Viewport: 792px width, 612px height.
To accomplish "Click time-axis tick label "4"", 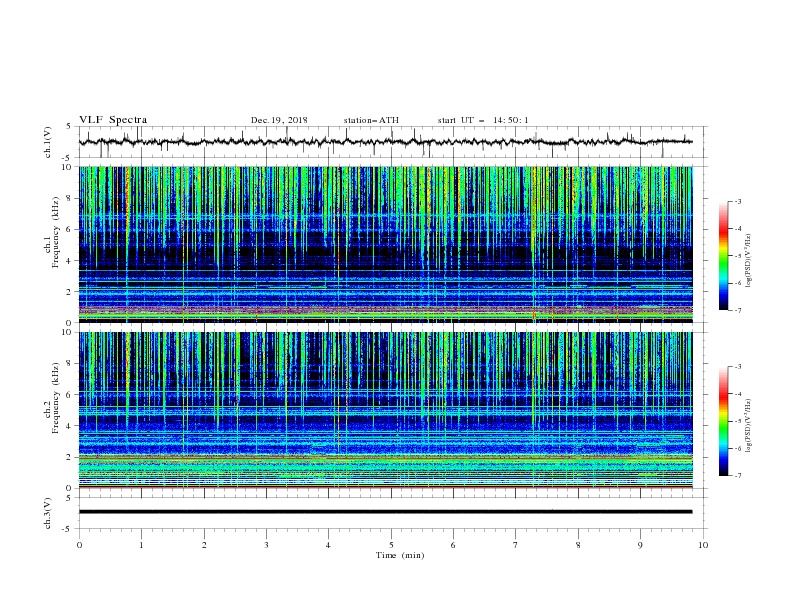I will click(328, 545).
